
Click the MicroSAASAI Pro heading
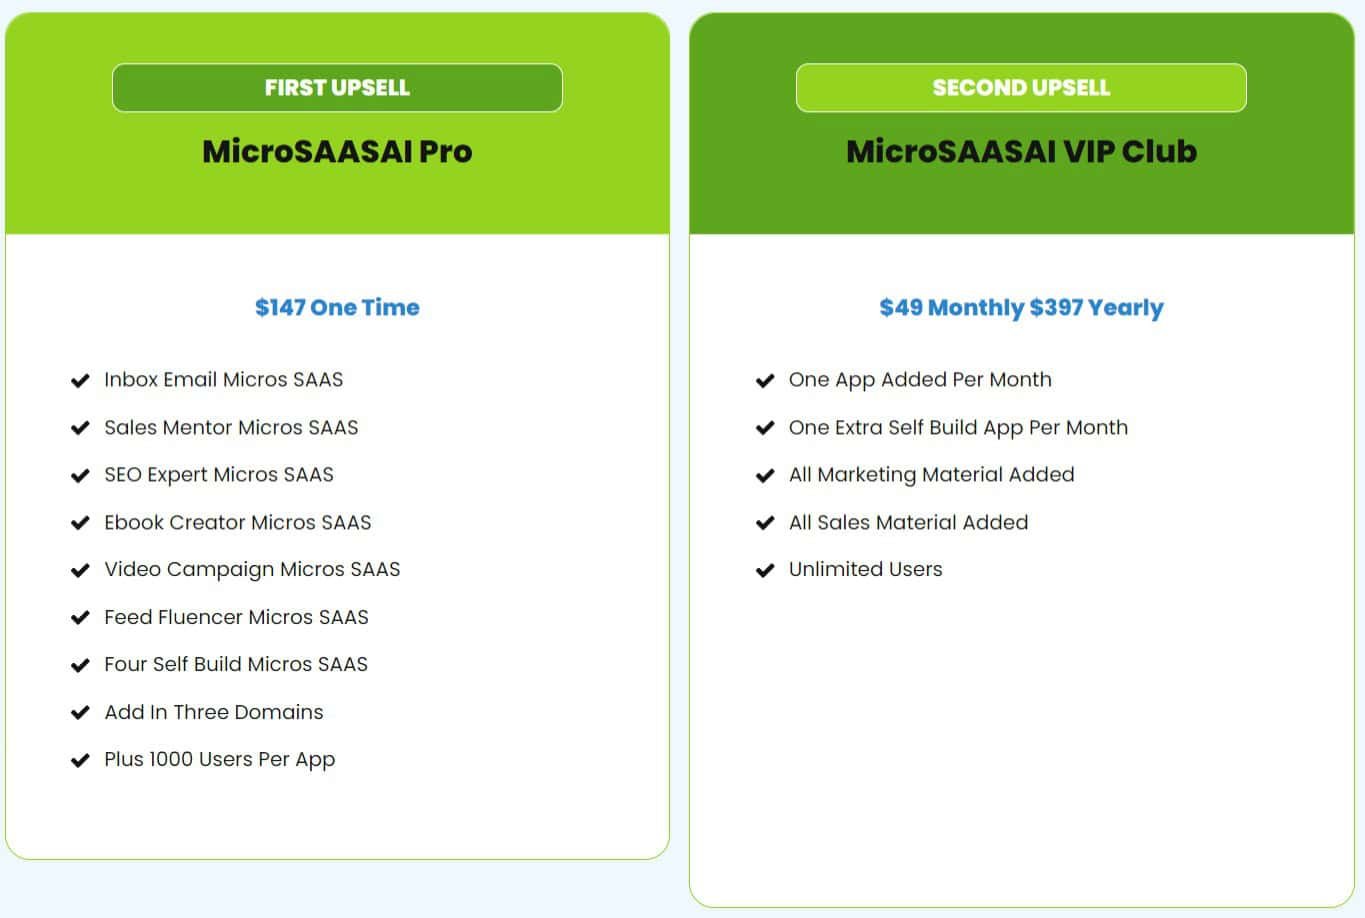(337, 151)
